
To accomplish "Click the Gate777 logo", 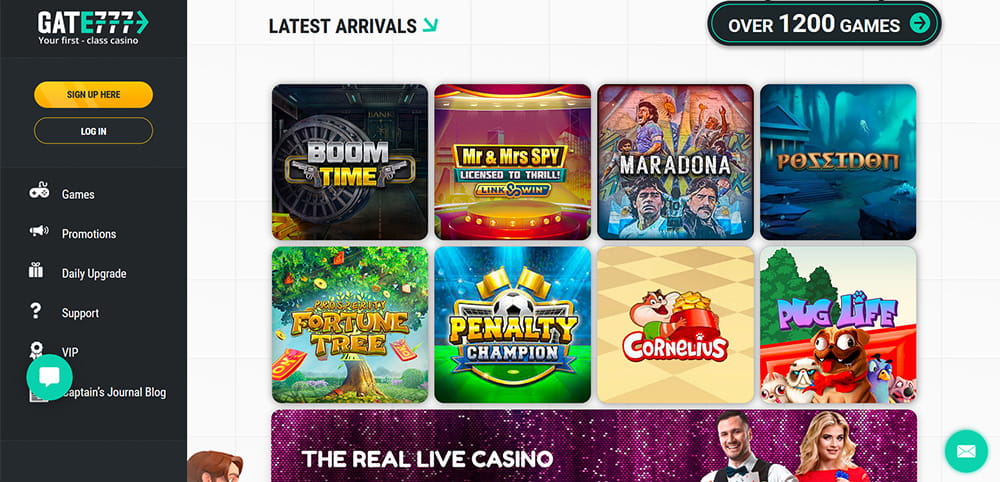I will click(93, 28).
